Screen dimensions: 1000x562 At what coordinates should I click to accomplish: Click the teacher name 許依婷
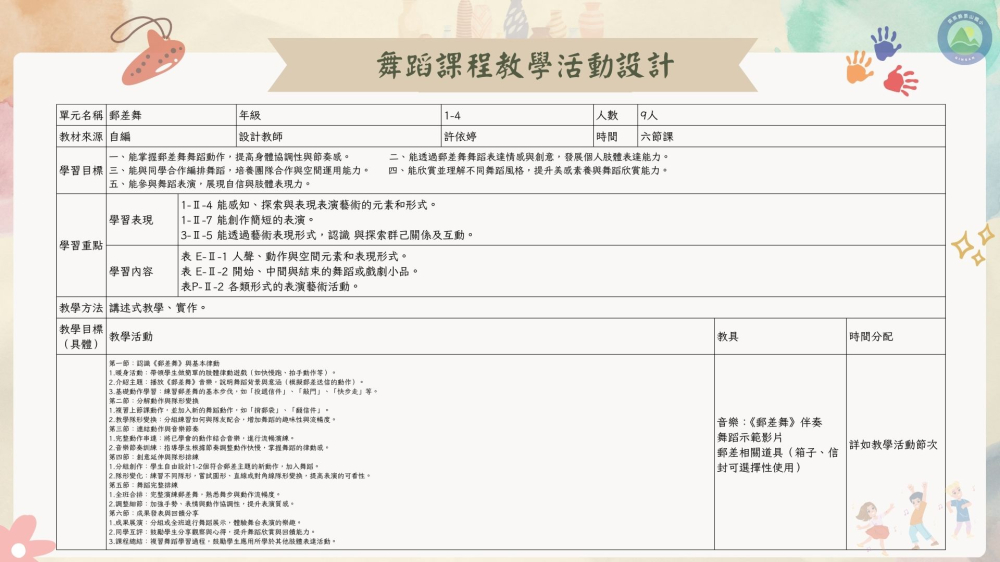point(517,137)
